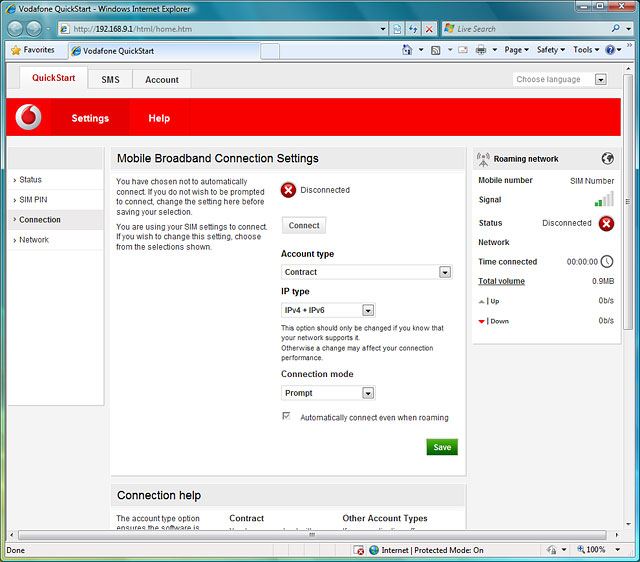Open the Total volume link

[x=501, y=281]
